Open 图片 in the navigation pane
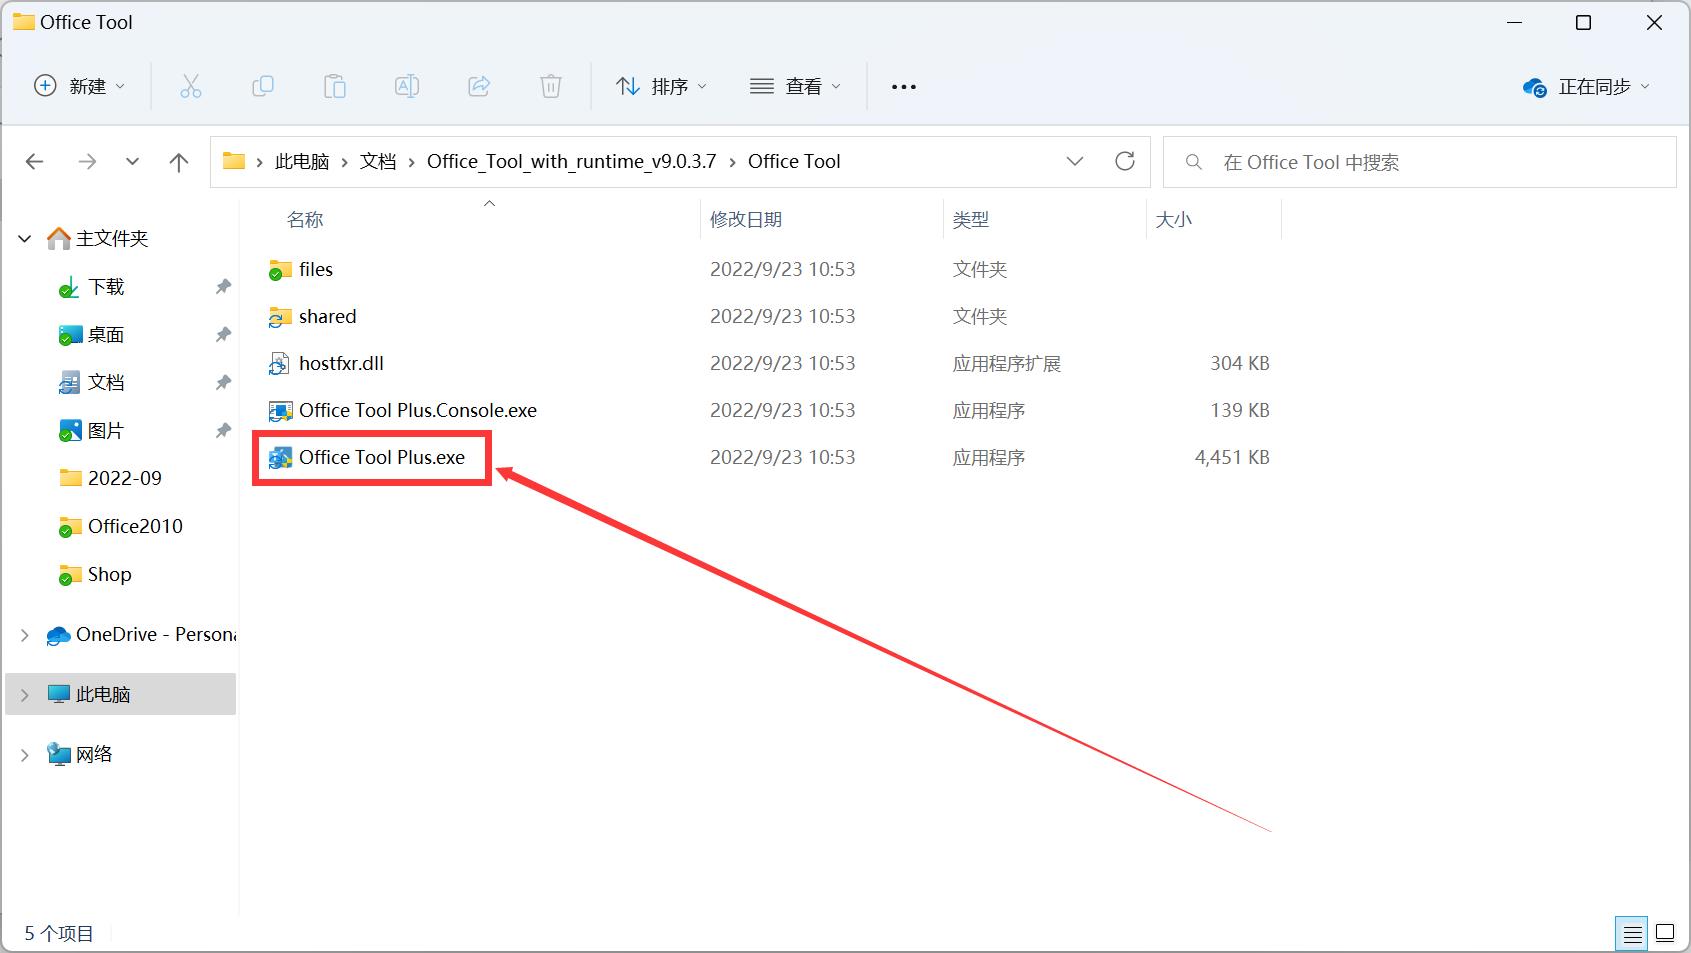 point(106,431)
